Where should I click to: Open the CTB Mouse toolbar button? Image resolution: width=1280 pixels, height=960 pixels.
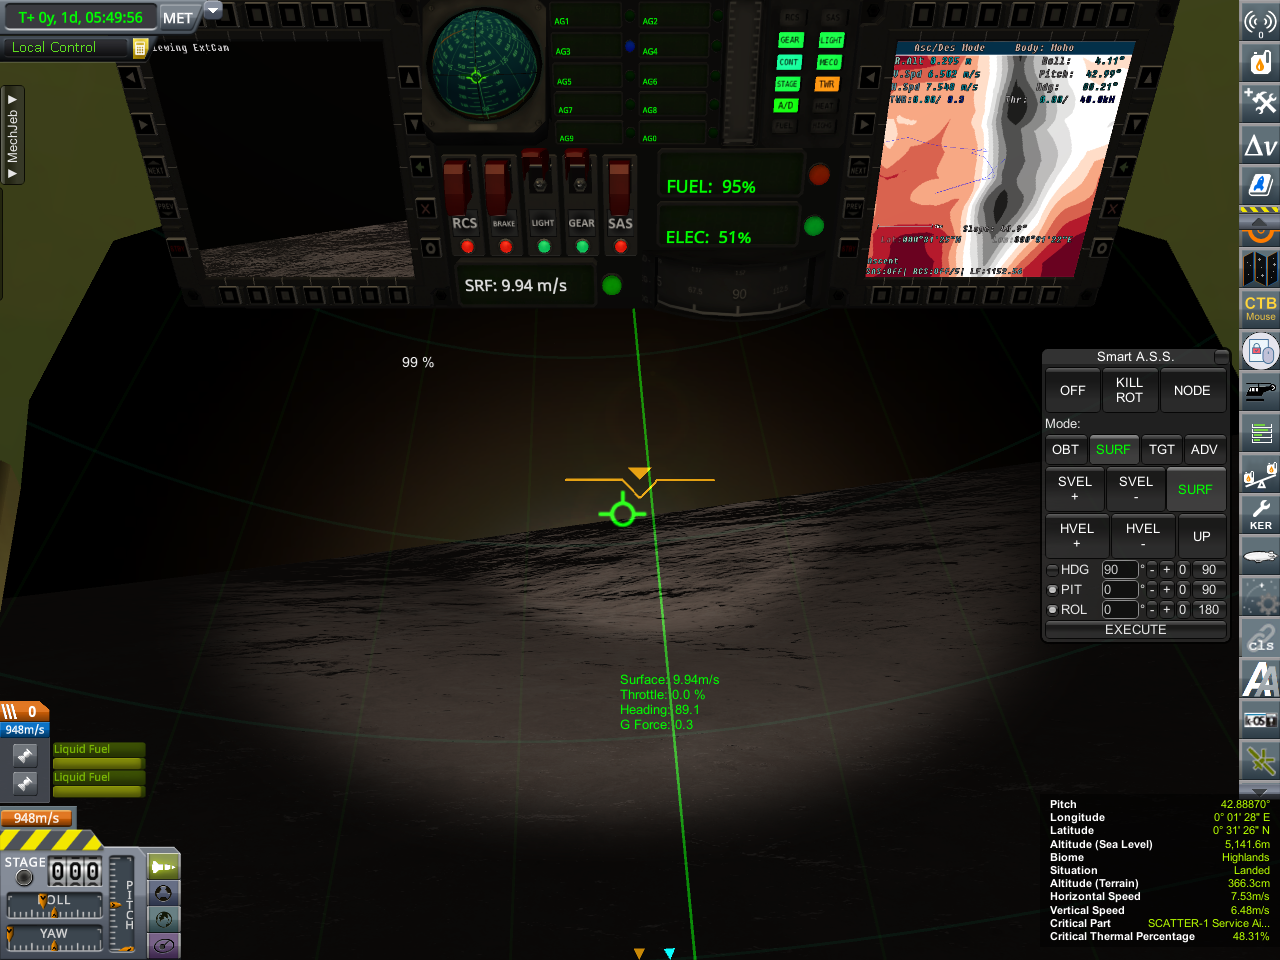click(x=1260, y=308)
